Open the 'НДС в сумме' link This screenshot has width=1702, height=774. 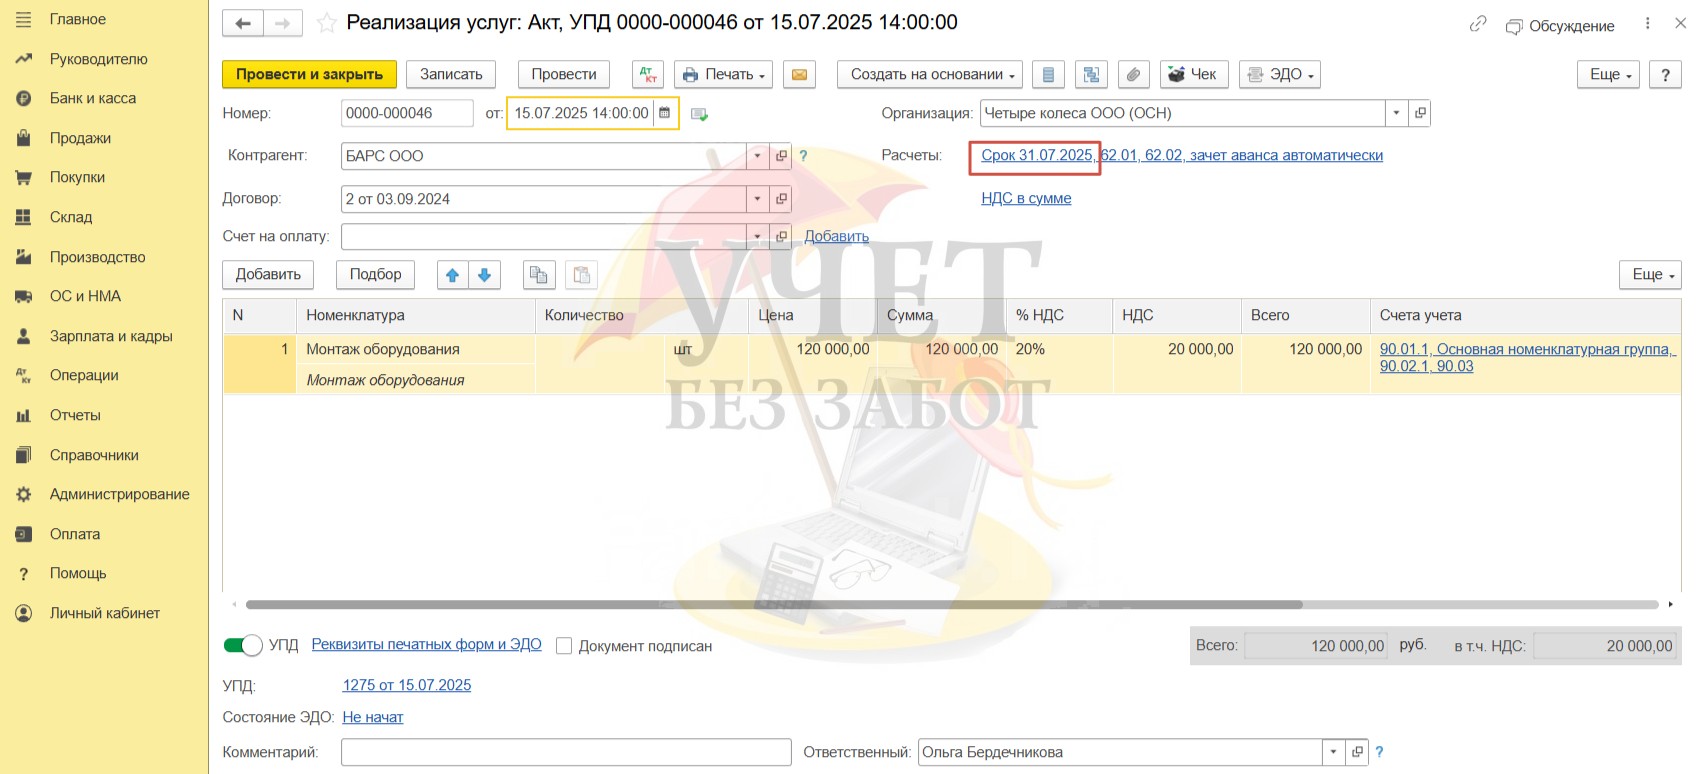point(1026,198)
